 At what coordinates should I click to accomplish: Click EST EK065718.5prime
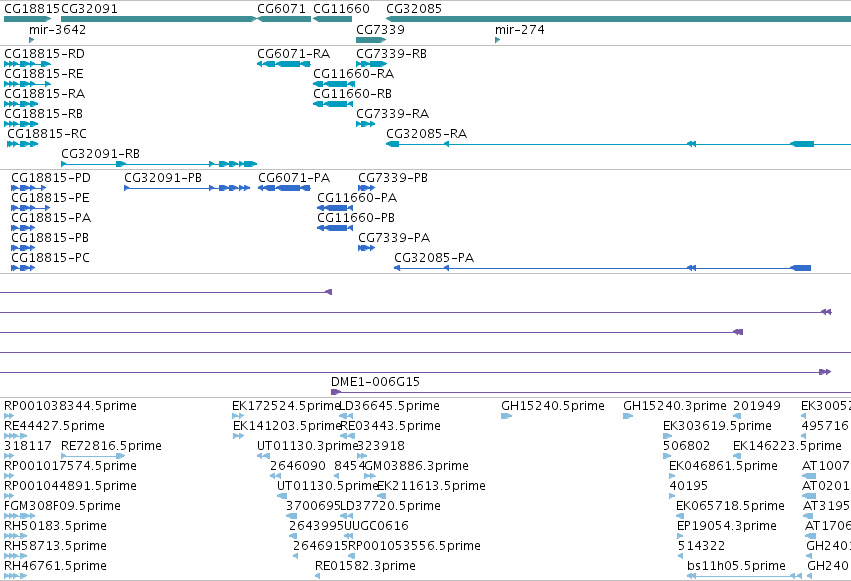730,506
